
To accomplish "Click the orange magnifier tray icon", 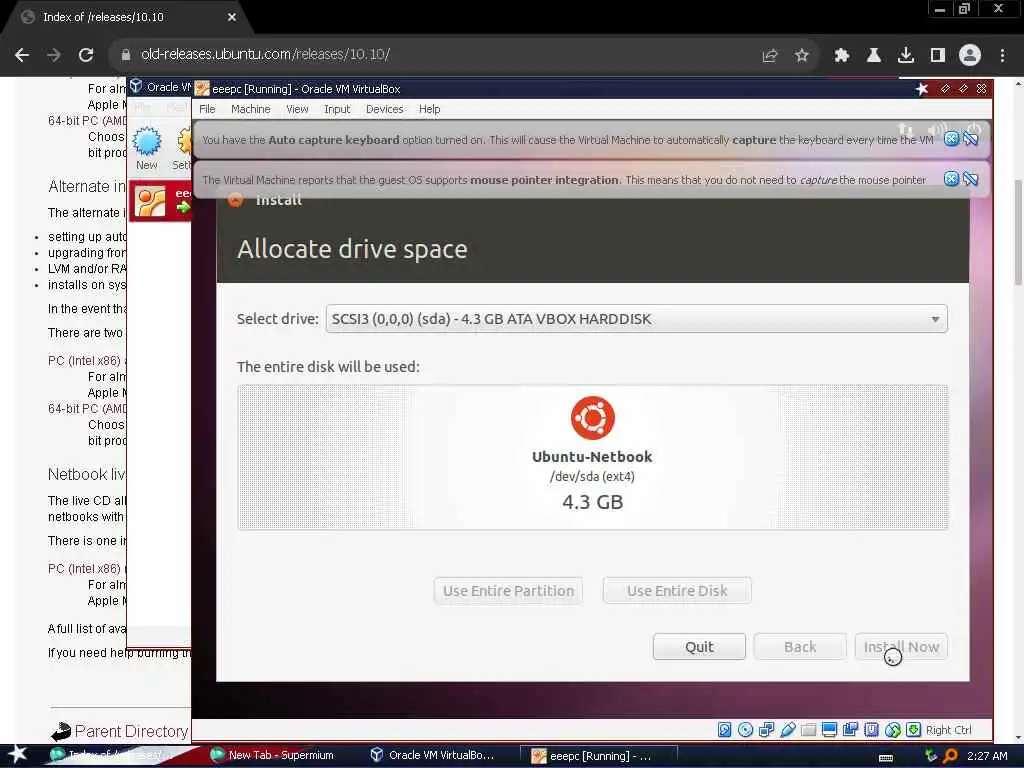I will [950, 756].
